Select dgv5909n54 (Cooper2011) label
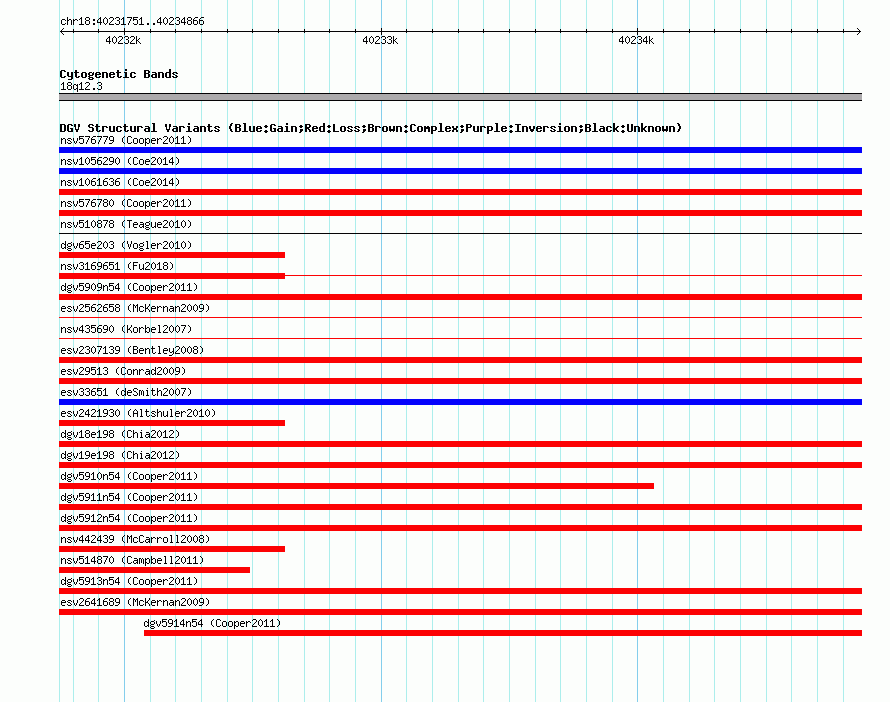The image size is (890, 702). coord(129,287)
